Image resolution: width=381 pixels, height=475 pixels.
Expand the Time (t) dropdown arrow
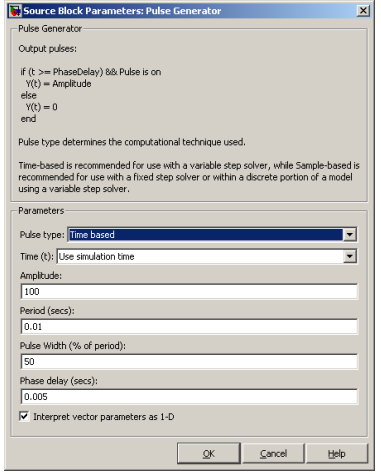point(350,256)
